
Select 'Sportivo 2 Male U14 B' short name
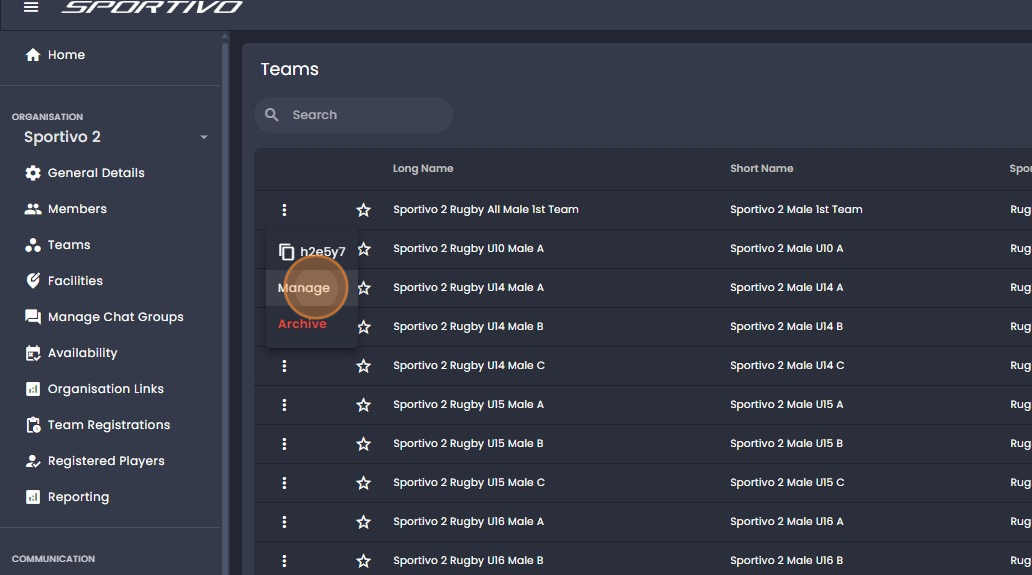787,326
